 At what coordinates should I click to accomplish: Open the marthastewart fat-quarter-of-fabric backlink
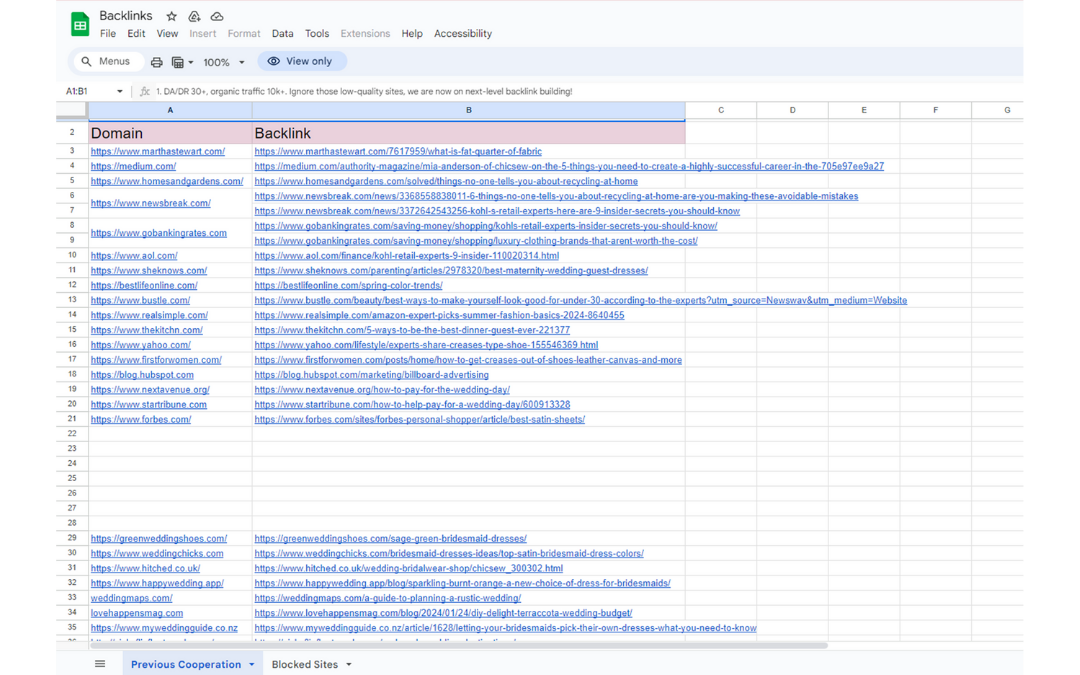pyautogui.click(x=397, y=152)
